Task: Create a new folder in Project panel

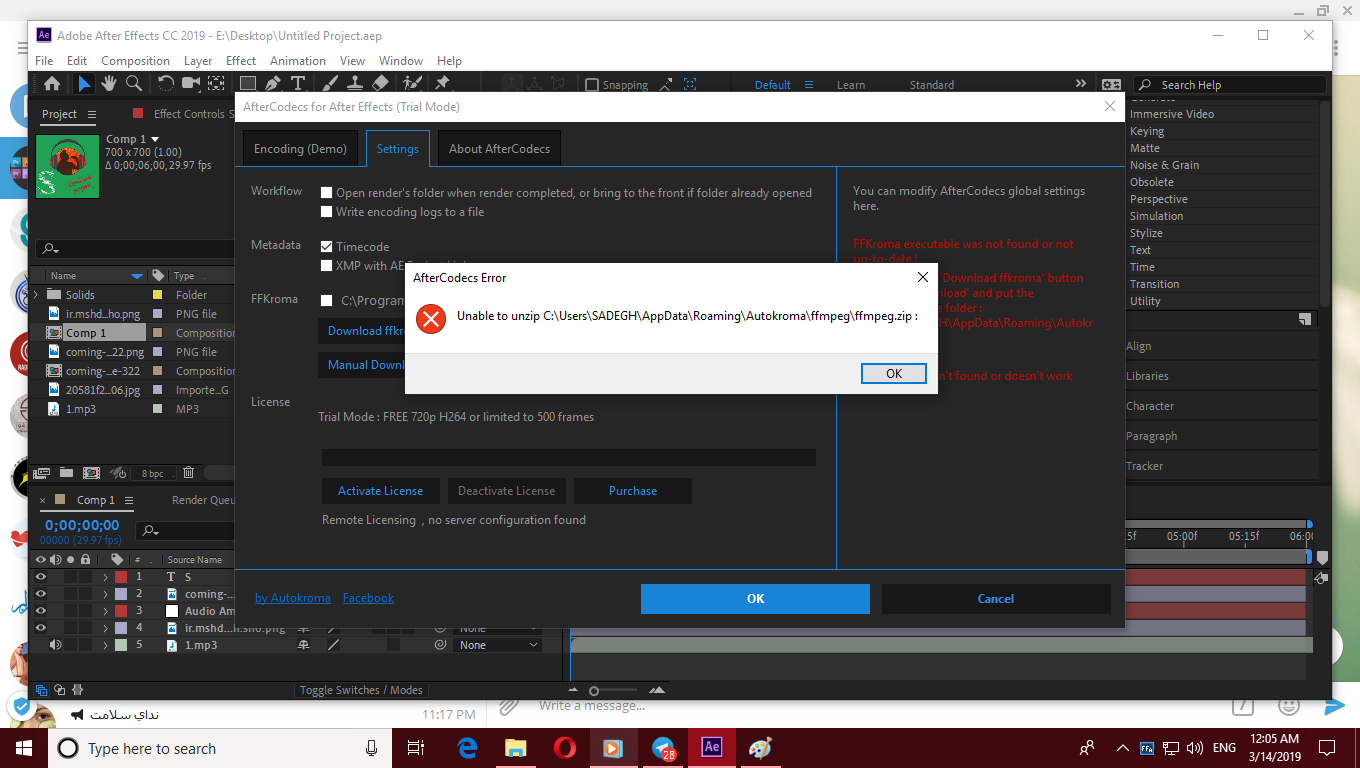Action: tap(66, 473)
